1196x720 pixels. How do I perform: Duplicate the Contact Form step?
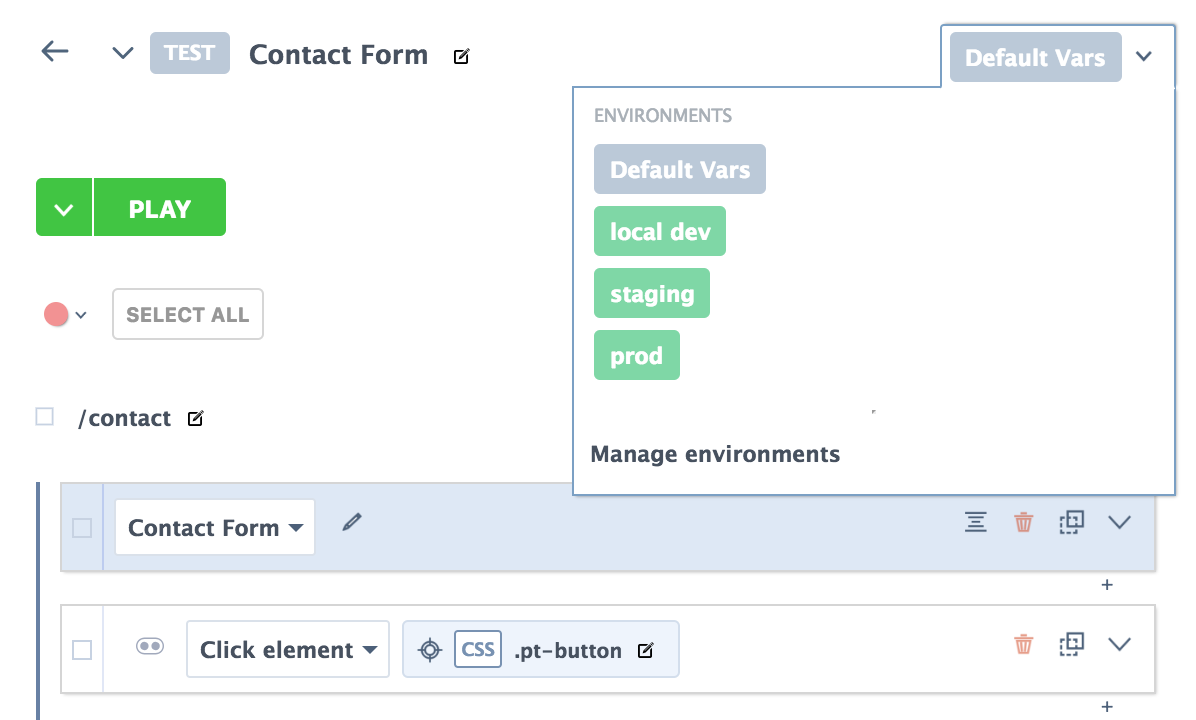1072,522
